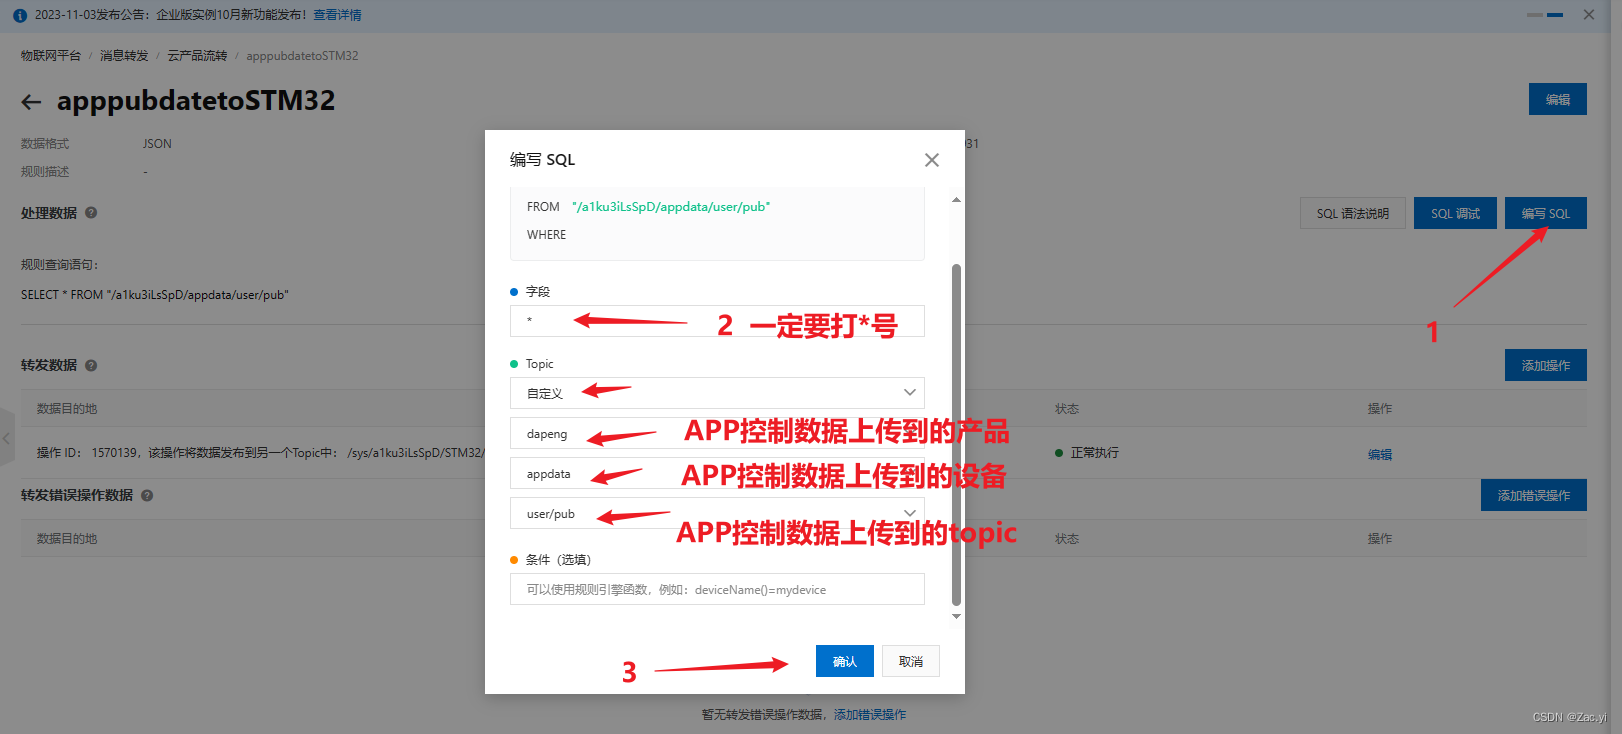The height and width of the screenshot is (734, 1622).
Task: Click the FROM topic path in SQL preview
Action: click(x=671, y=207)
